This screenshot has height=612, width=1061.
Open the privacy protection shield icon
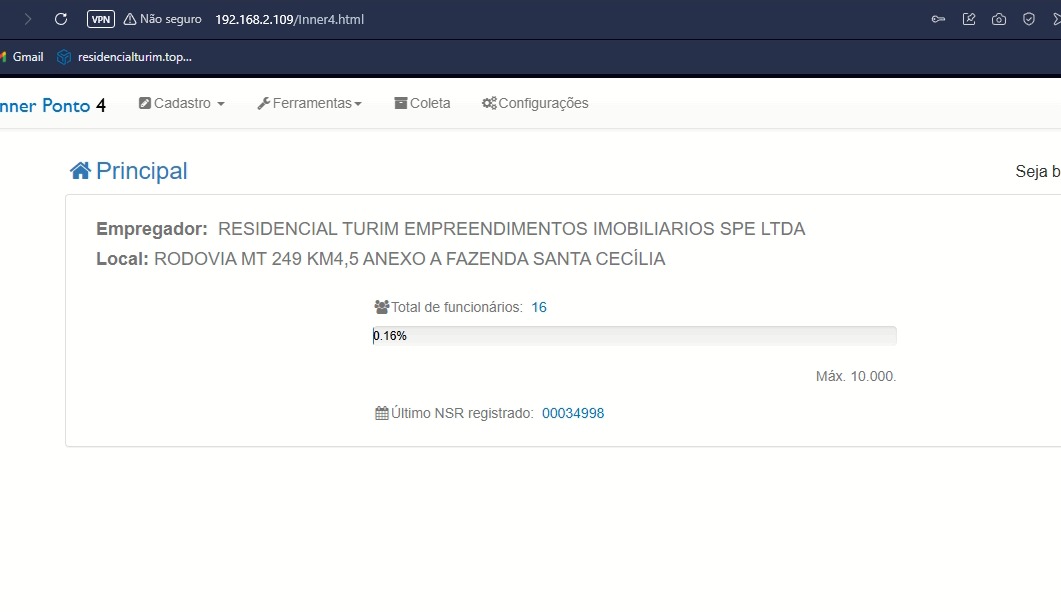(1028, 19)
